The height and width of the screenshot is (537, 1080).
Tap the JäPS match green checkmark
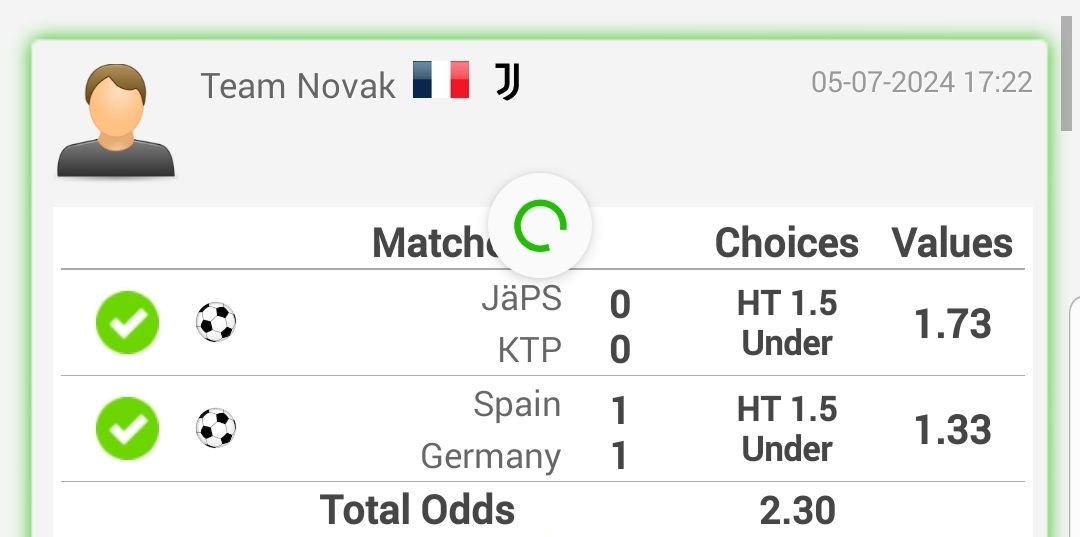pyautogui.click(x=127, y=322)
